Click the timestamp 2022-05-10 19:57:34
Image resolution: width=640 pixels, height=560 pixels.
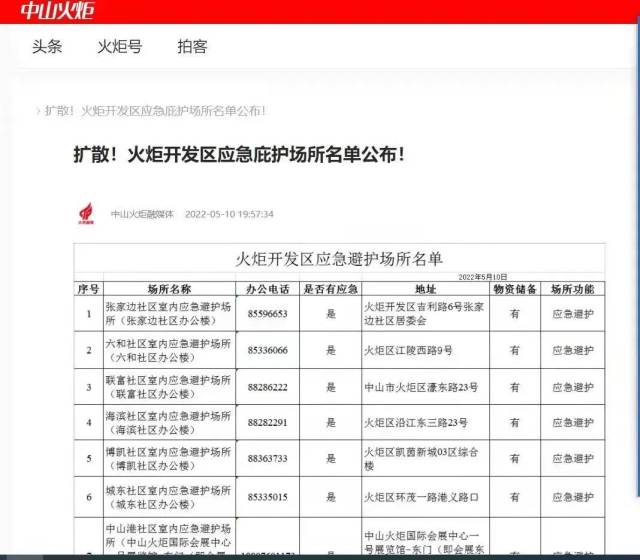229,214
